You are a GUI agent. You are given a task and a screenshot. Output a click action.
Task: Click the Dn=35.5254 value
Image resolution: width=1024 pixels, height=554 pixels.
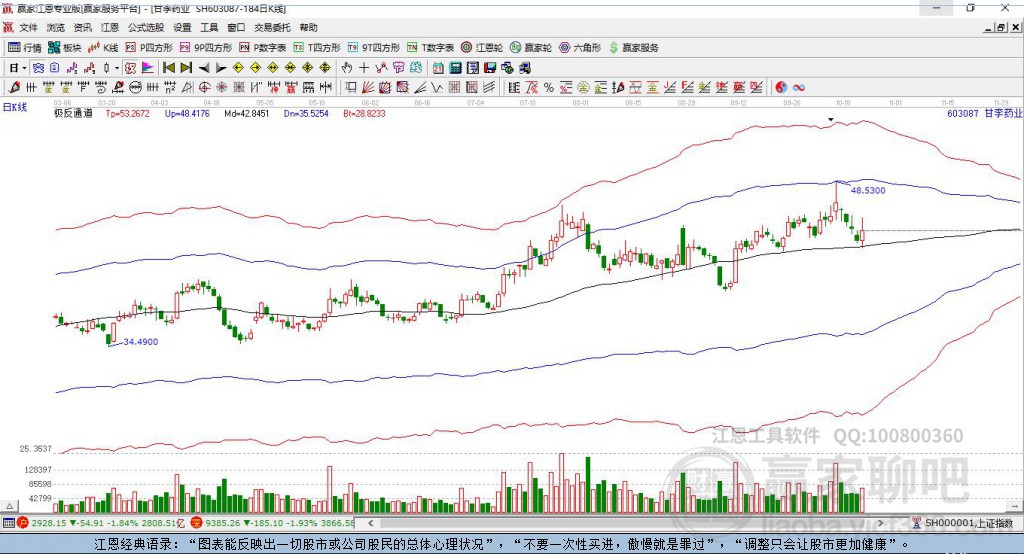(306, 113)
